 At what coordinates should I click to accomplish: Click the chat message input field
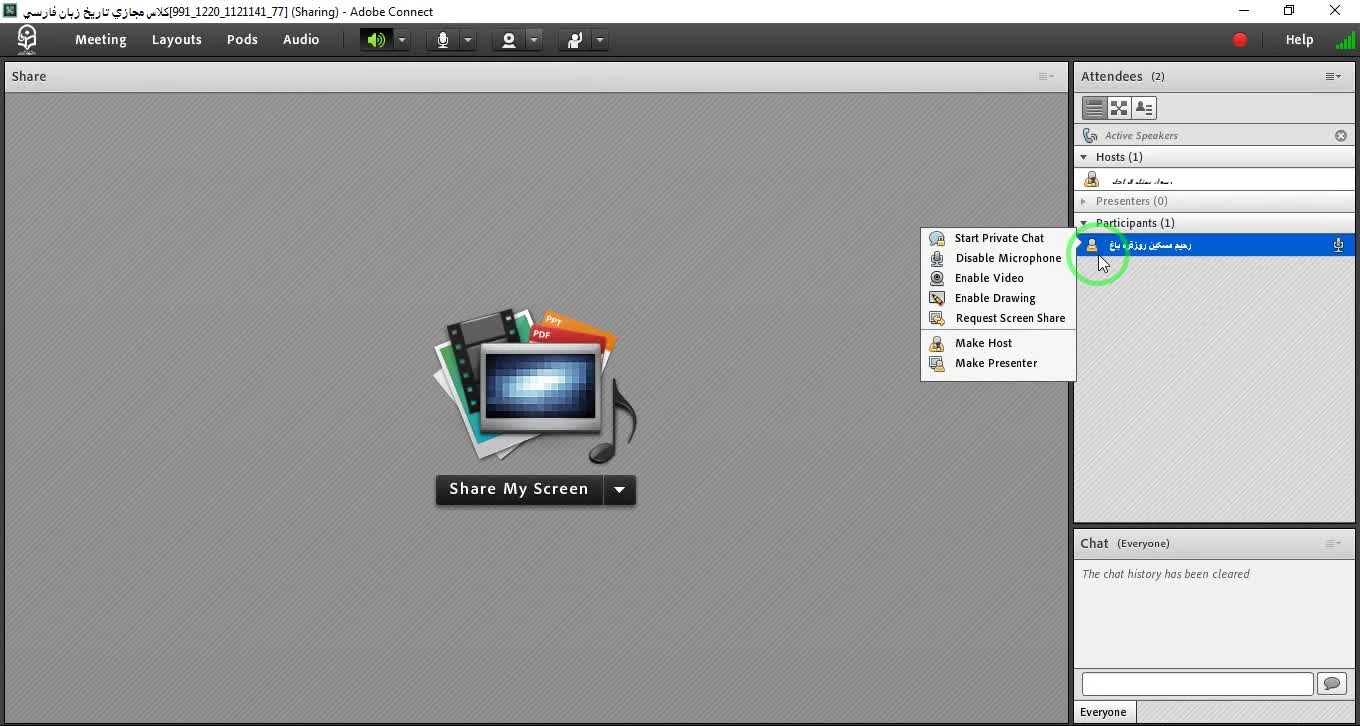pos(1197,684)
